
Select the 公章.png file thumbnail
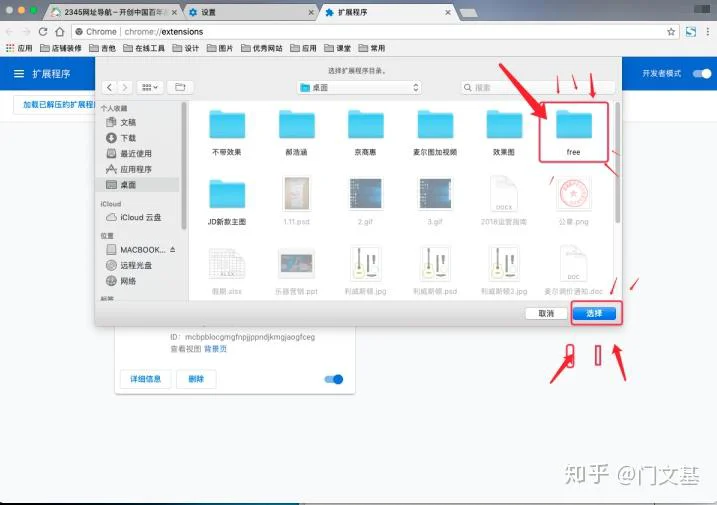click(574, 196)
